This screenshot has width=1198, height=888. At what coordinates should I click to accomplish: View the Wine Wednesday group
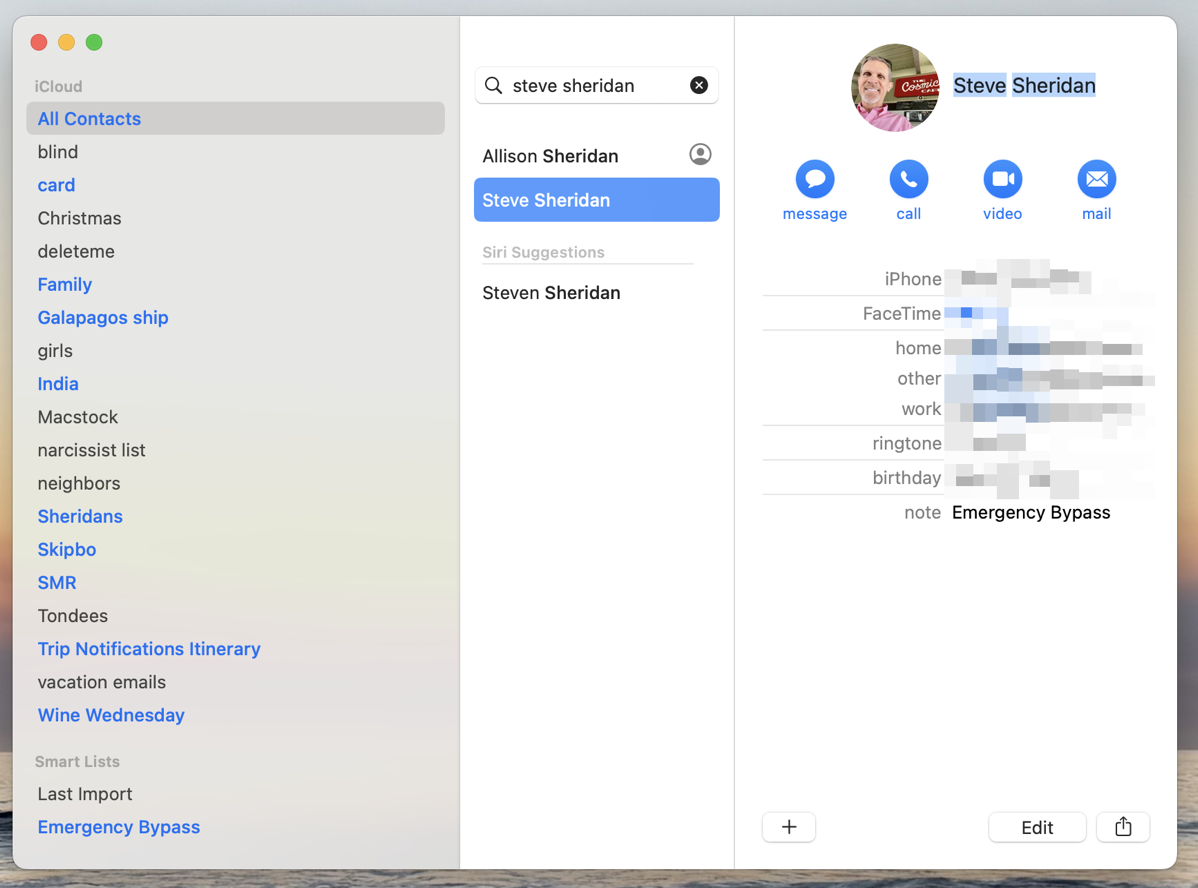click(x=110, y=715)
